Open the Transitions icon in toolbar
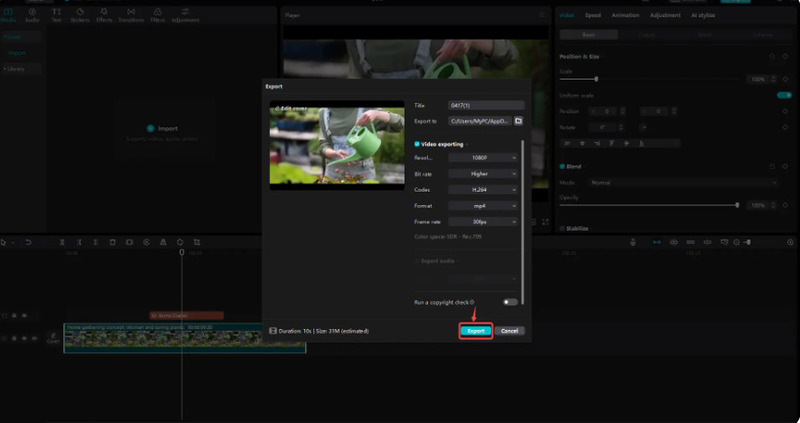 [x=131, y=14]
